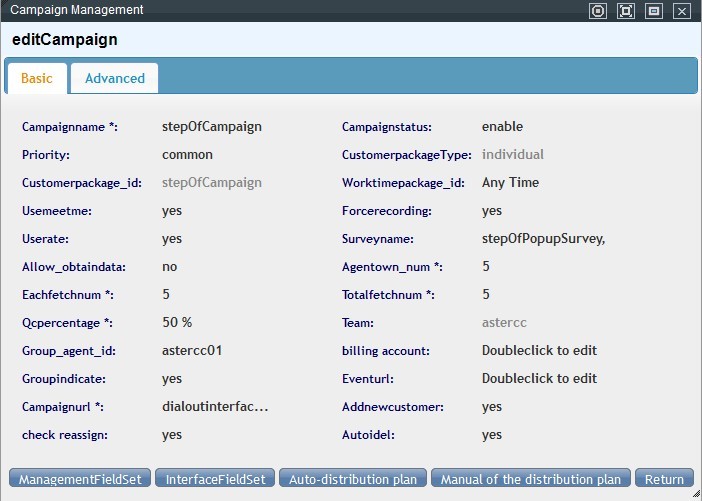702x501 pixels.
Task: Select the Basic tab
Action: pyautogui.click(x=37, y=78)
